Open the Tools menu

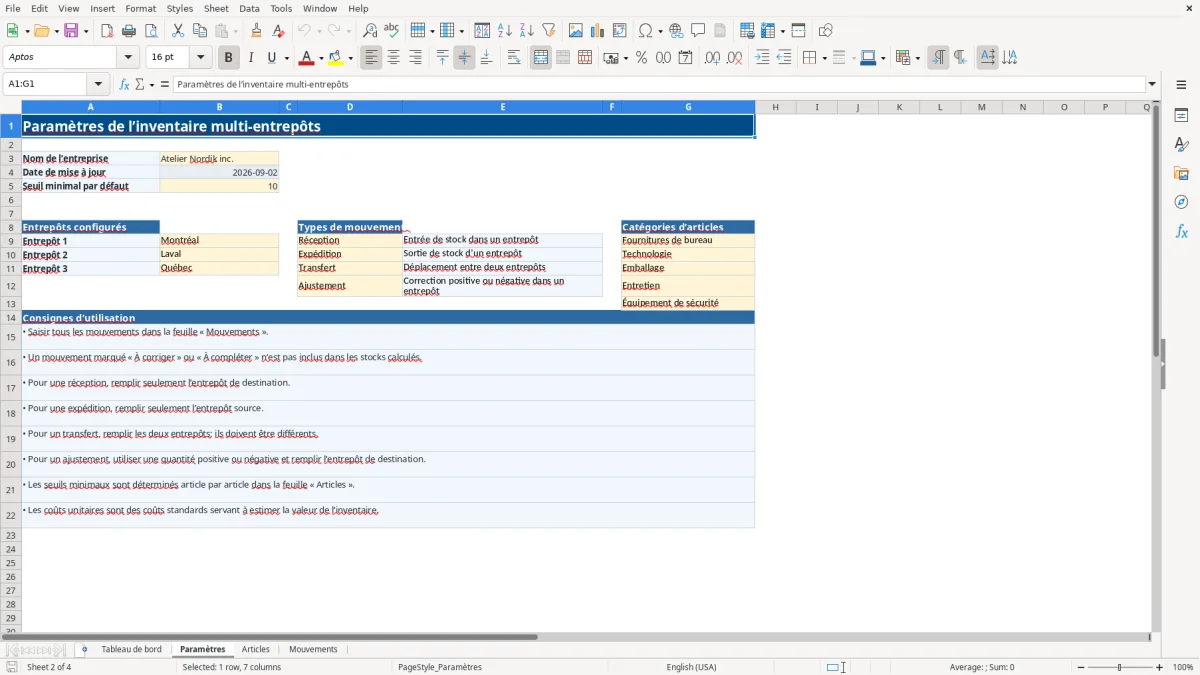[x=281, y=8]
